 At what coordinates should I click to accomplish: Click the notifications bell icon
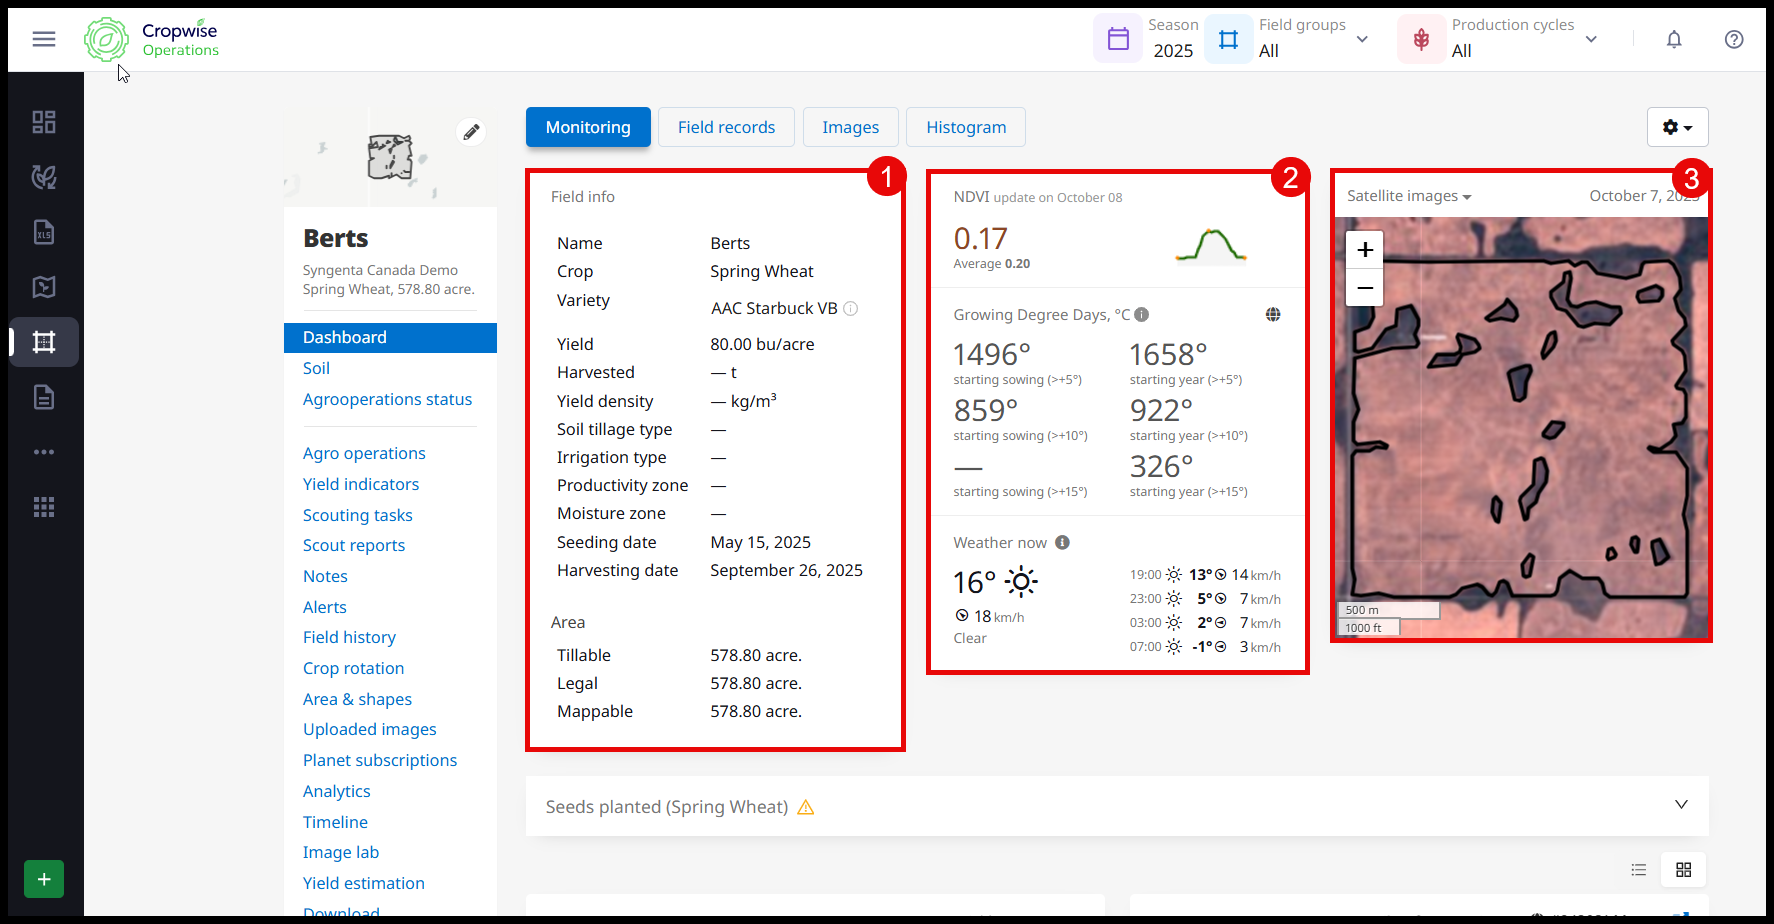click(x=1673, y=39)
